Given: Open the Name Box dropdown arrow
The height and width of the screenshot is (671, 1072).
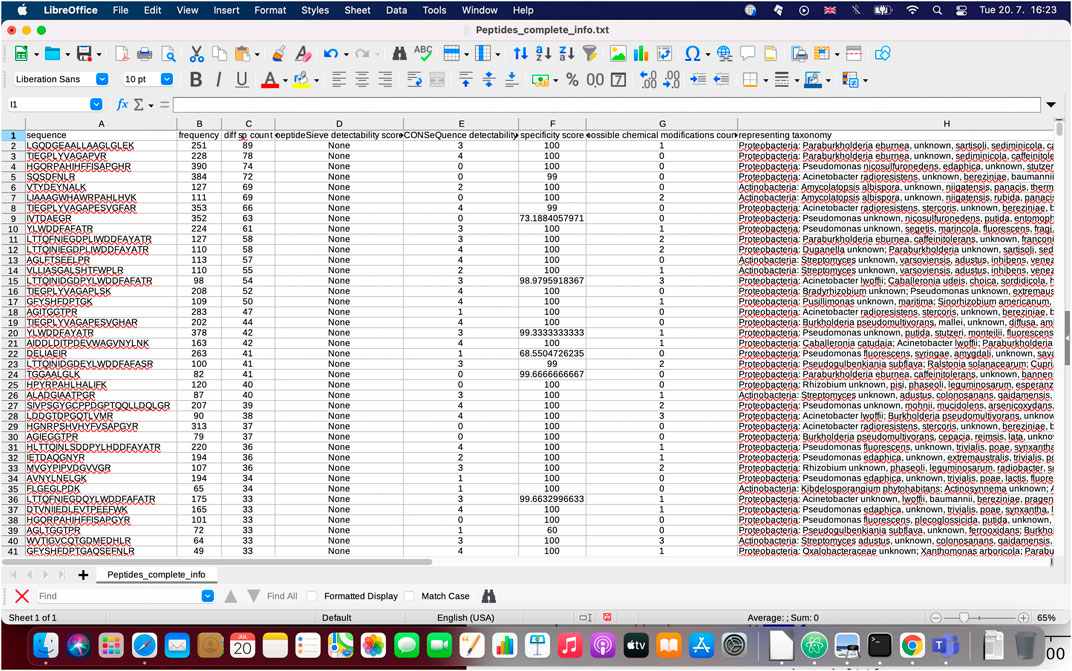Looking at the screenshot, I should pos(96,105).
